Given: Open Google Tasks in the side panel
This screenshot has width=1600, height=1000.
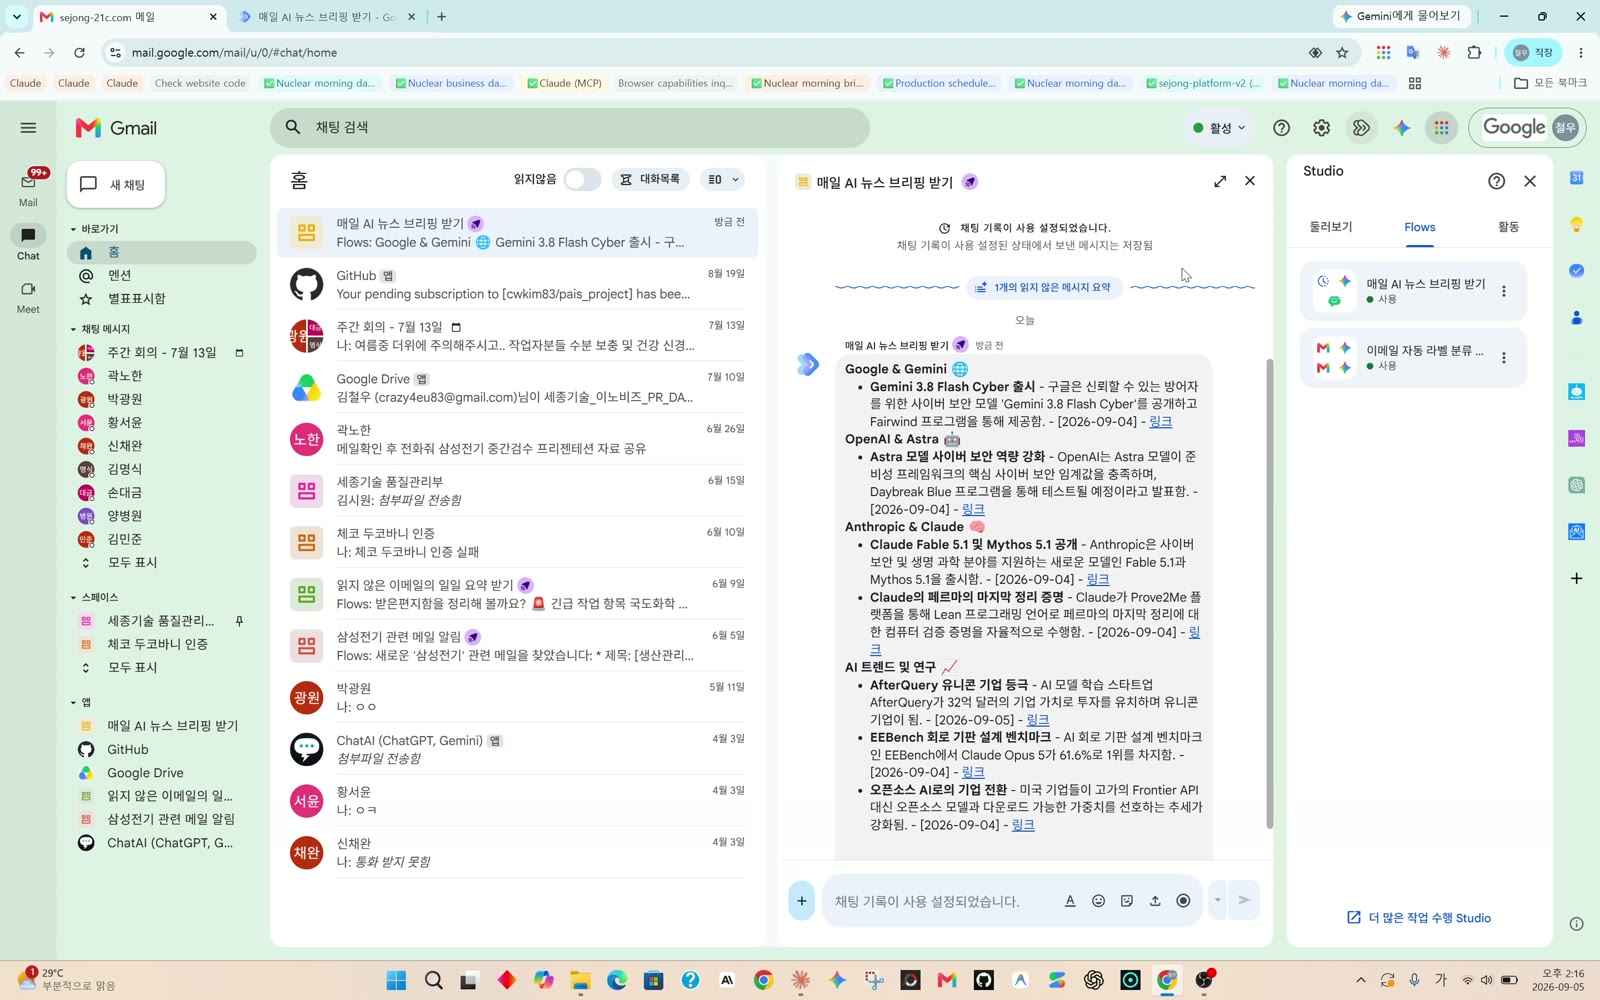Looking at the screenshot, I should (x=1576, y=271).
